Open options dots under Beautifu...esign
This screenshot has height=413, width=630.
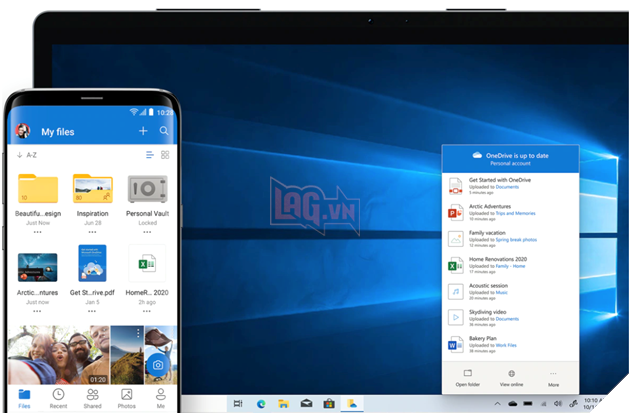click(x=37, y=232)
